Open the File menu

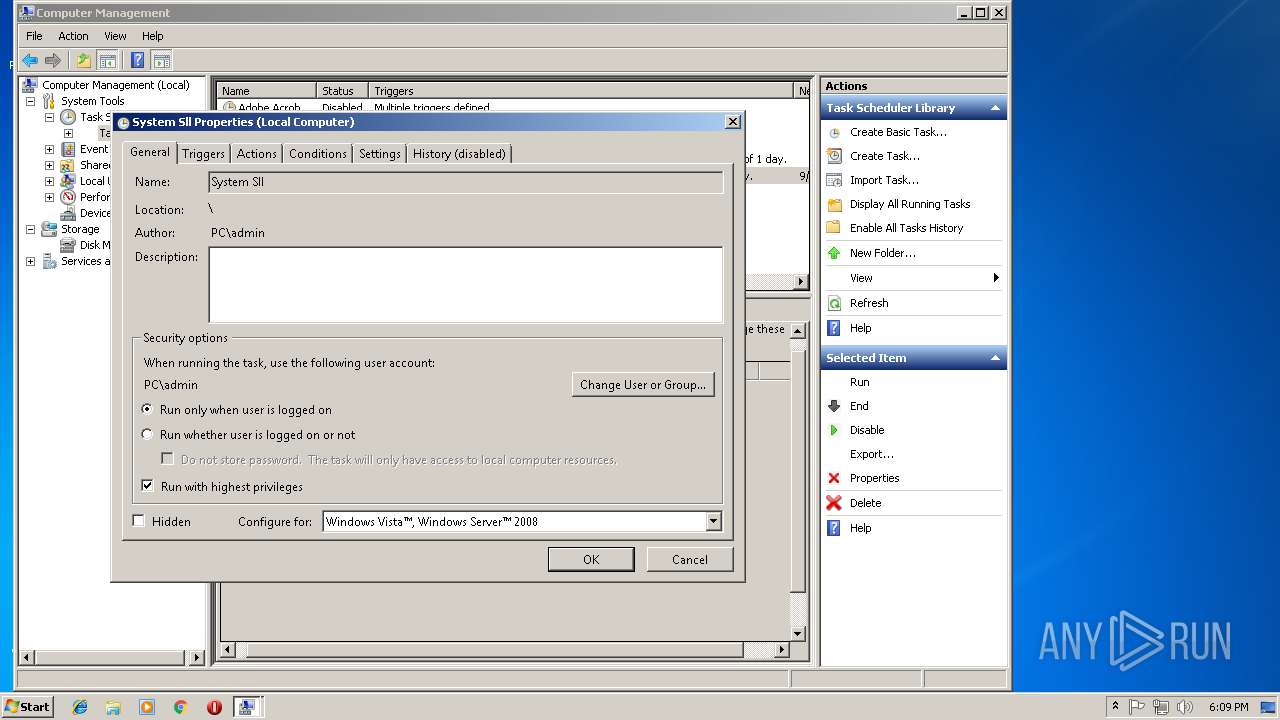coord(34,36)
